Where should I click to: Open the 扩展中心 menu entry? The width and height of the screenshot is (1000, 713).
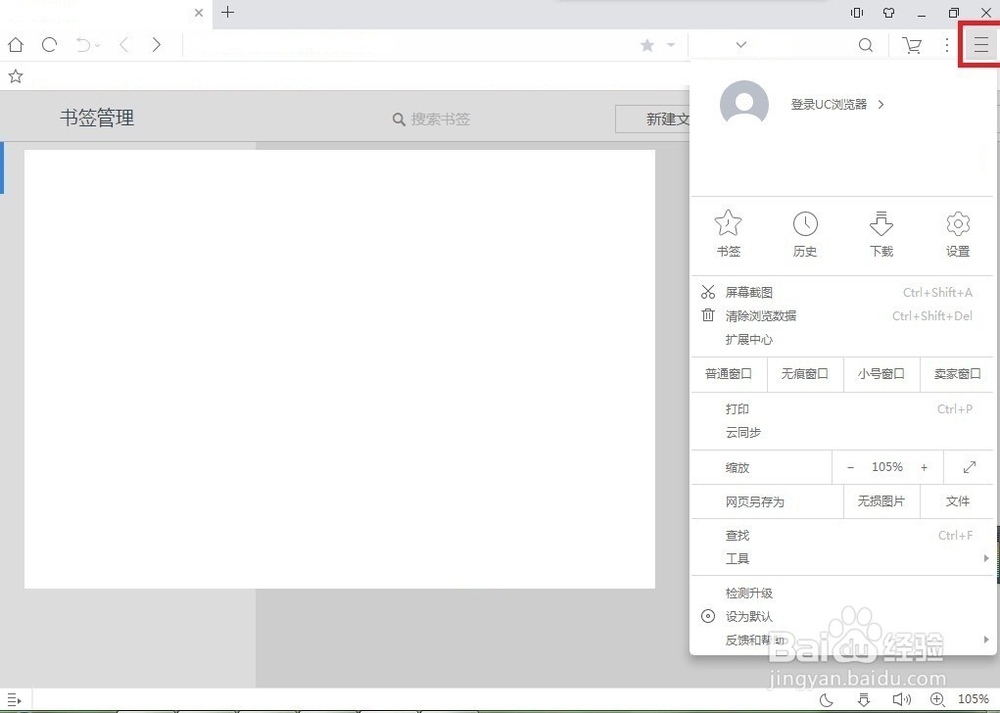[x=747, y=339]
